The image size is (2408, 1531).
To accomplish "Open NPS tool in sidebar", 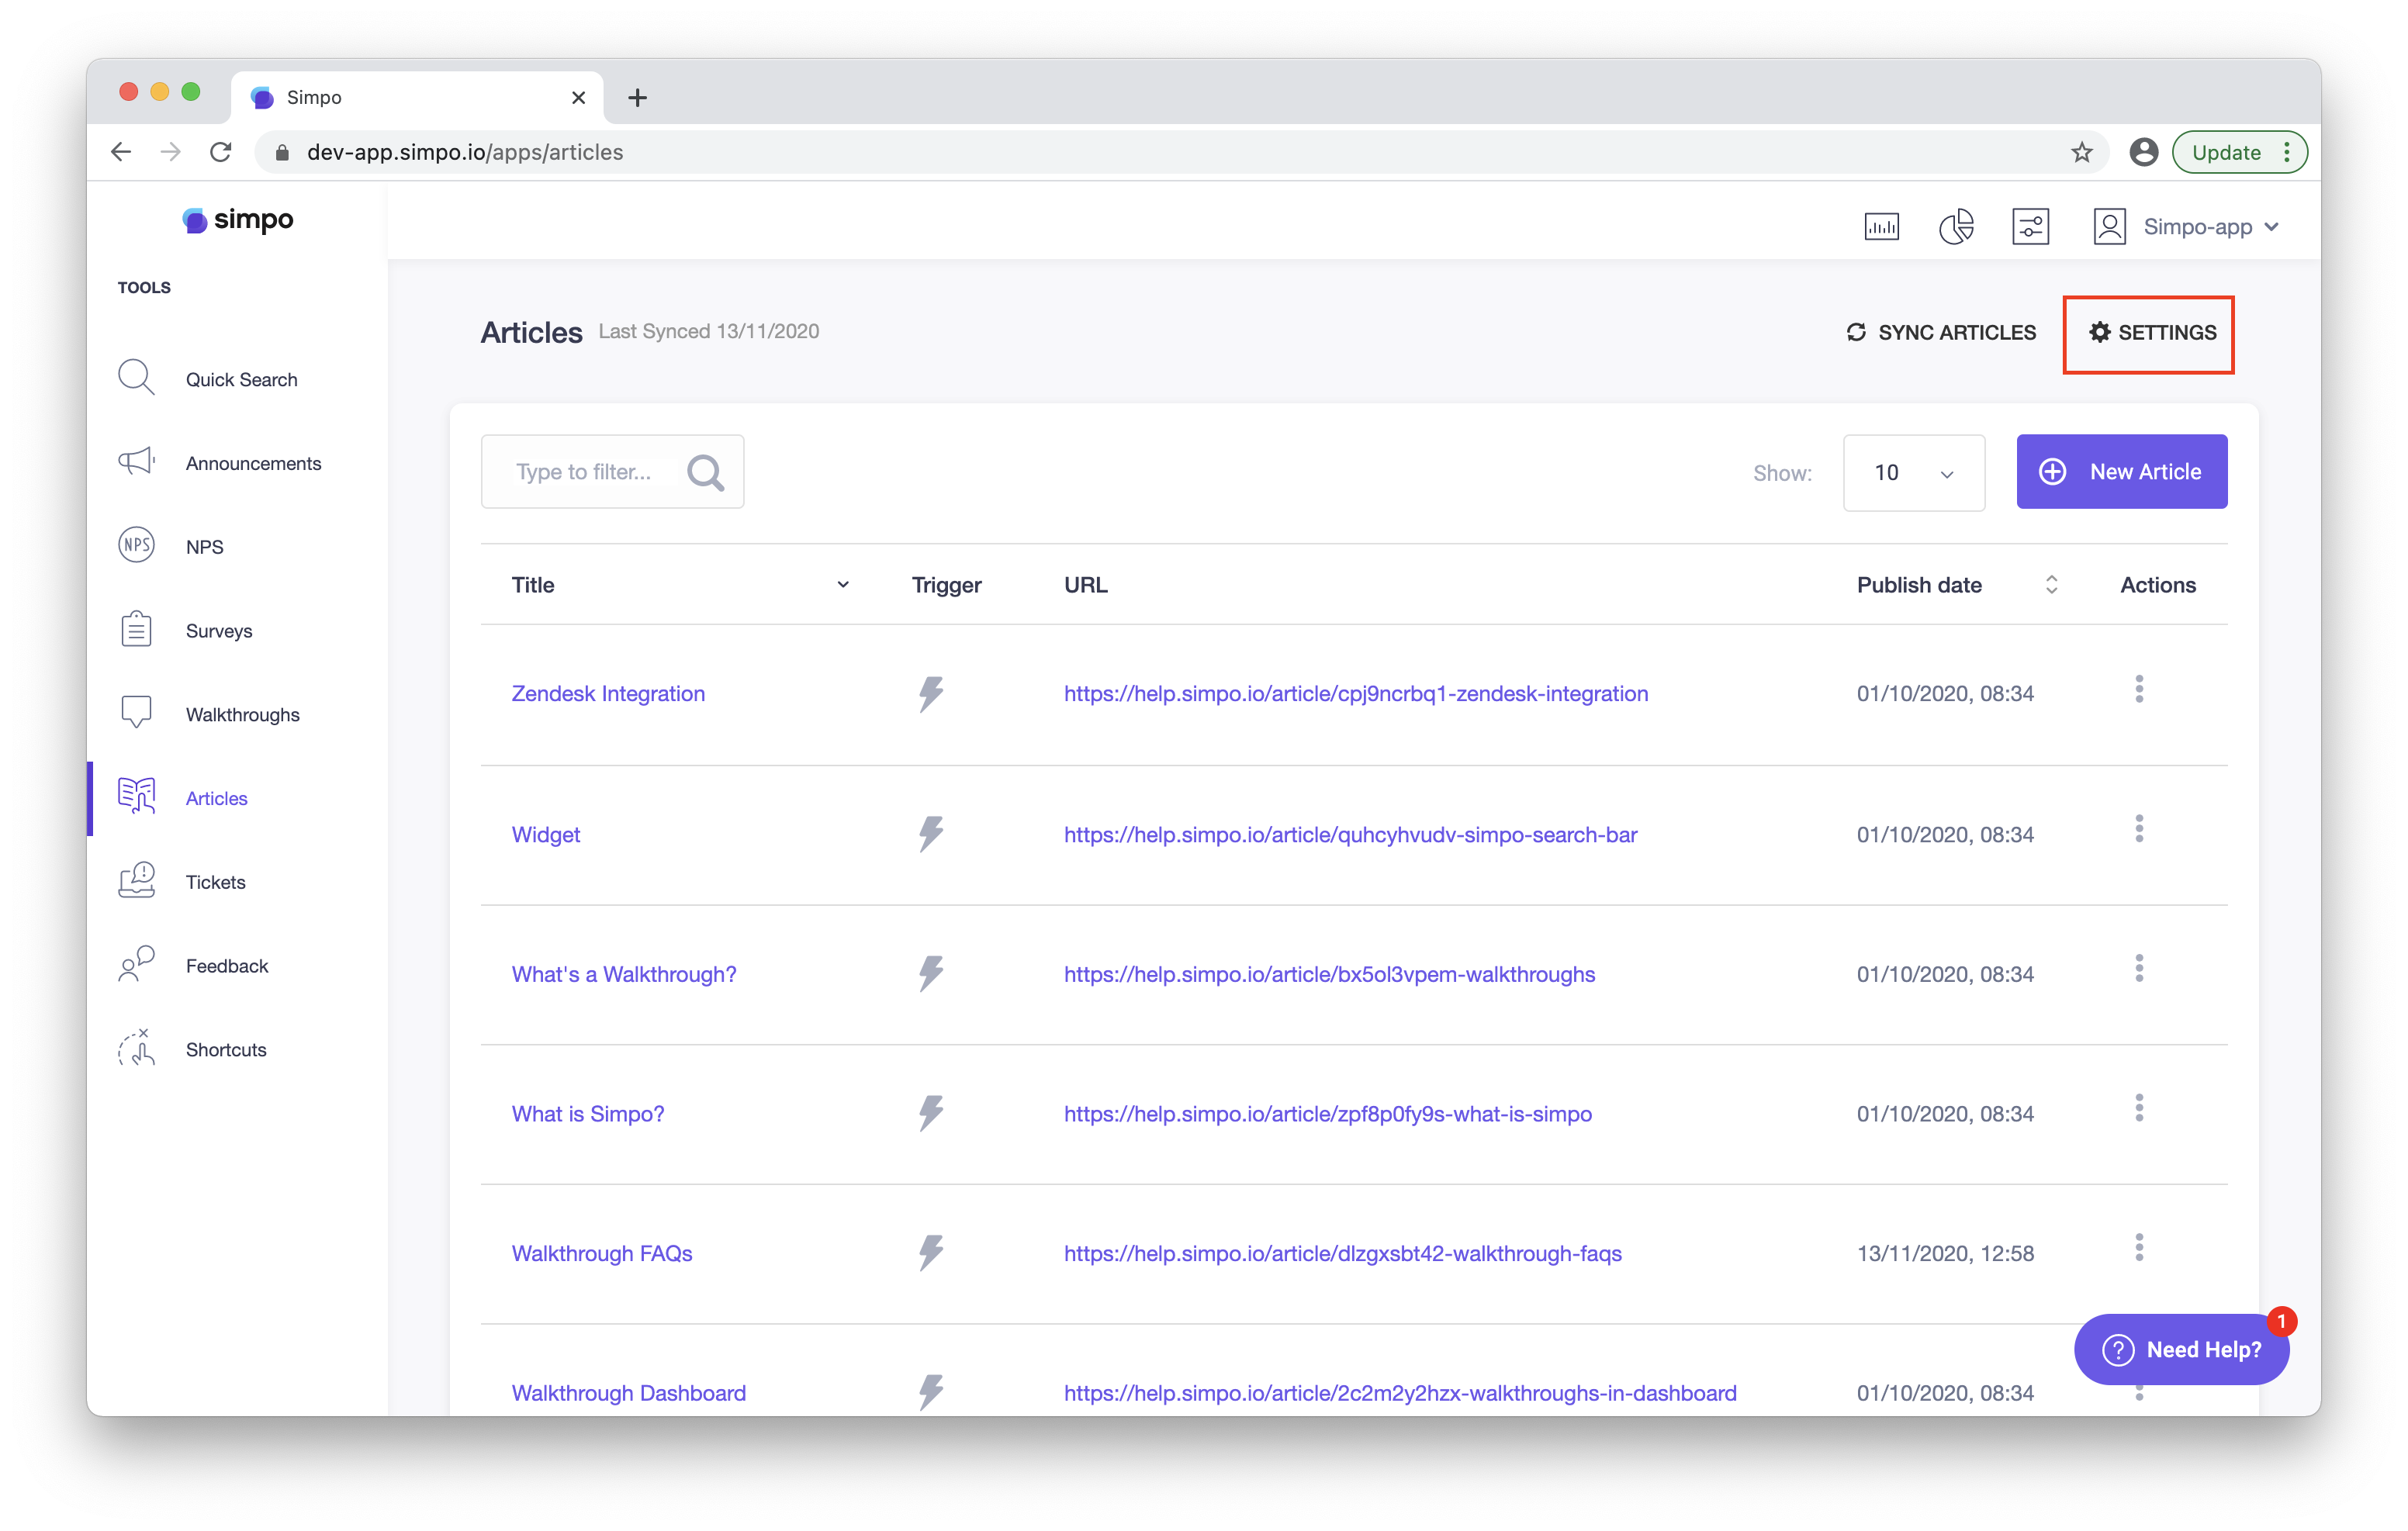I will point(204,547).
